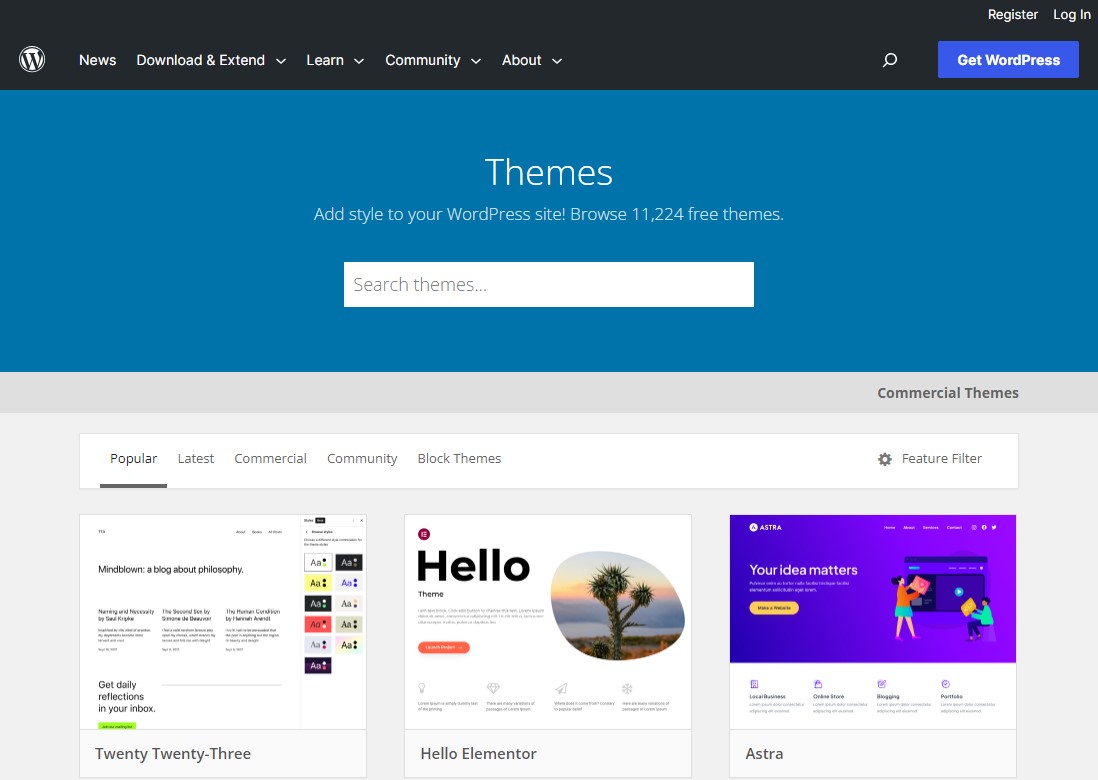Screen dimensions: 1098x780
Task: Open the search magnifier icon in header
Action: point(889,60)
